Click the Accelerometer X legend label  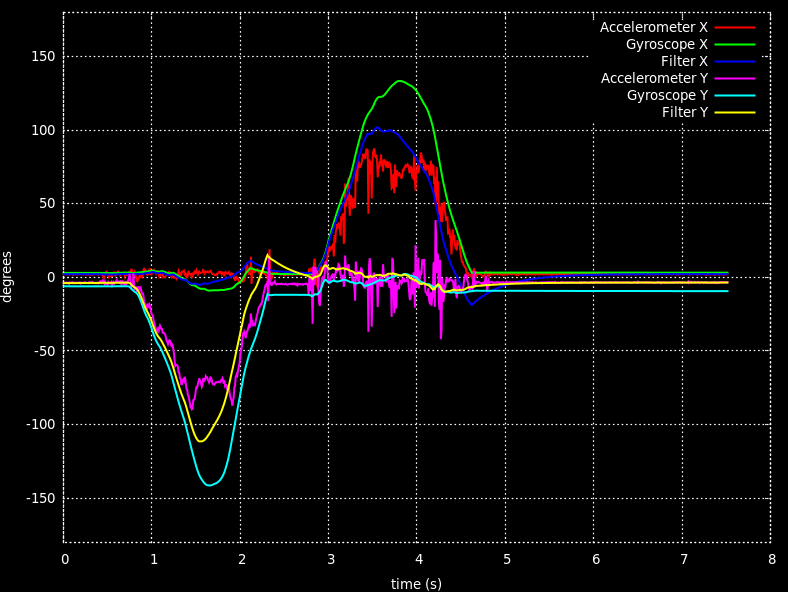[653, 27]
